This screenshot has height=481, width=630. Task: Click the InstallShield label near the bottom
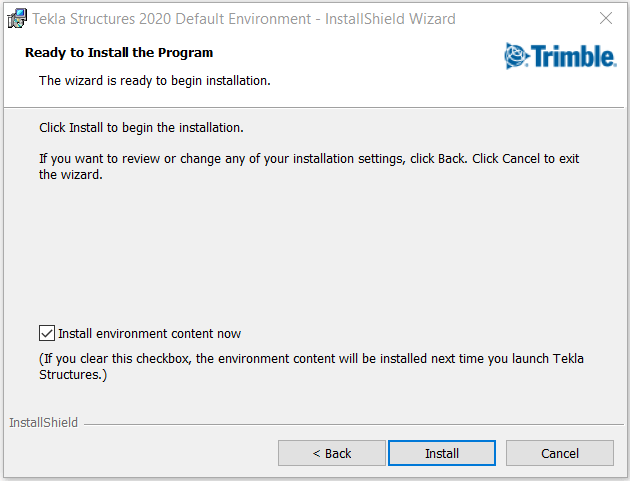(x=43, y=423)
